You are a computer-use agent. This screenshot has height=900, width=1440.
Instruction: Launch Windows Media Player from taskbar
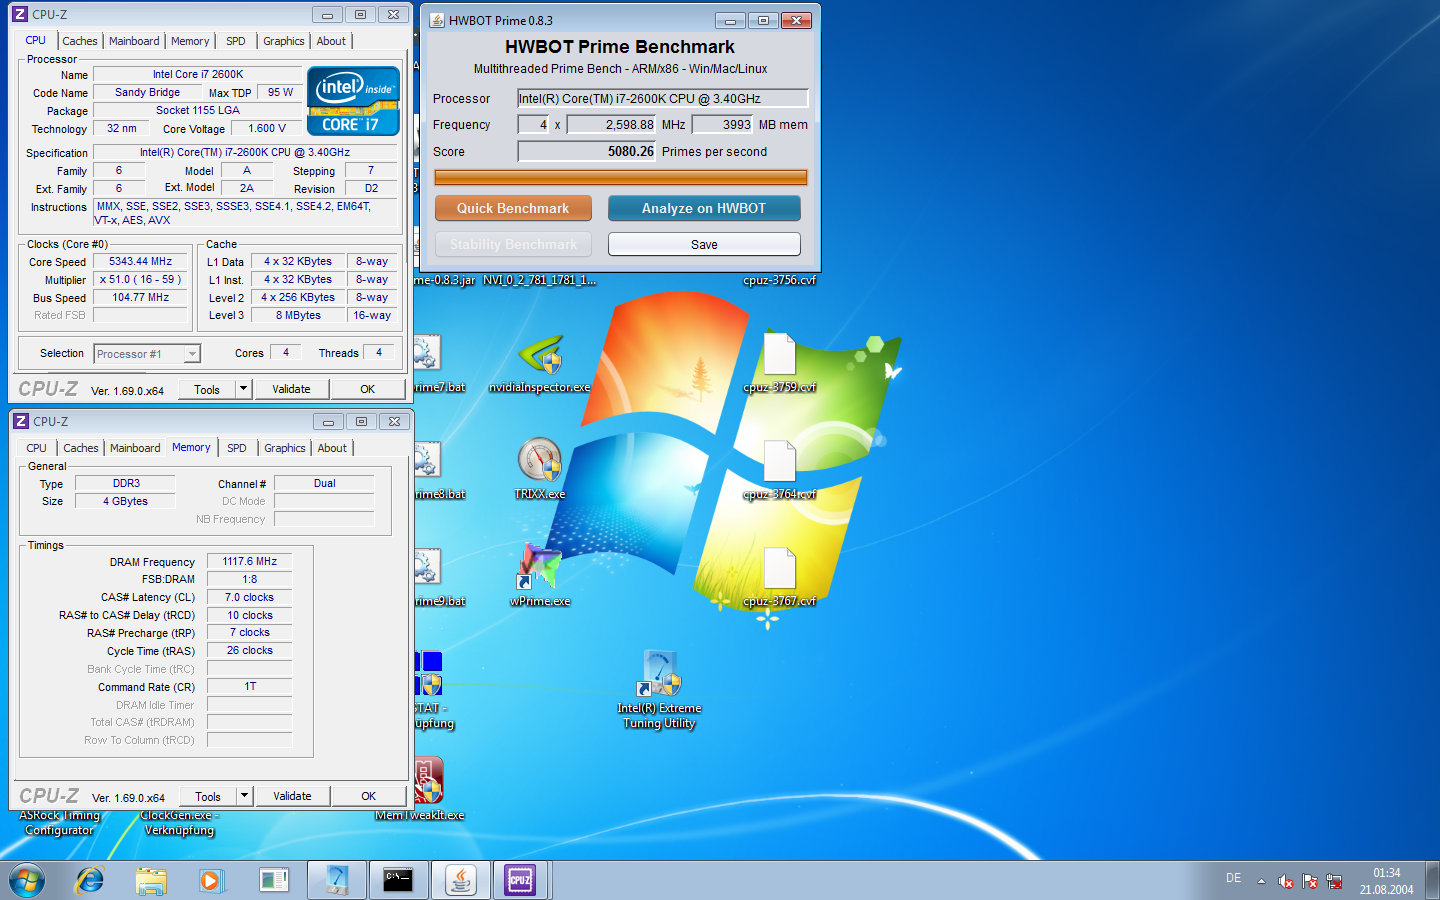point(210,880)
